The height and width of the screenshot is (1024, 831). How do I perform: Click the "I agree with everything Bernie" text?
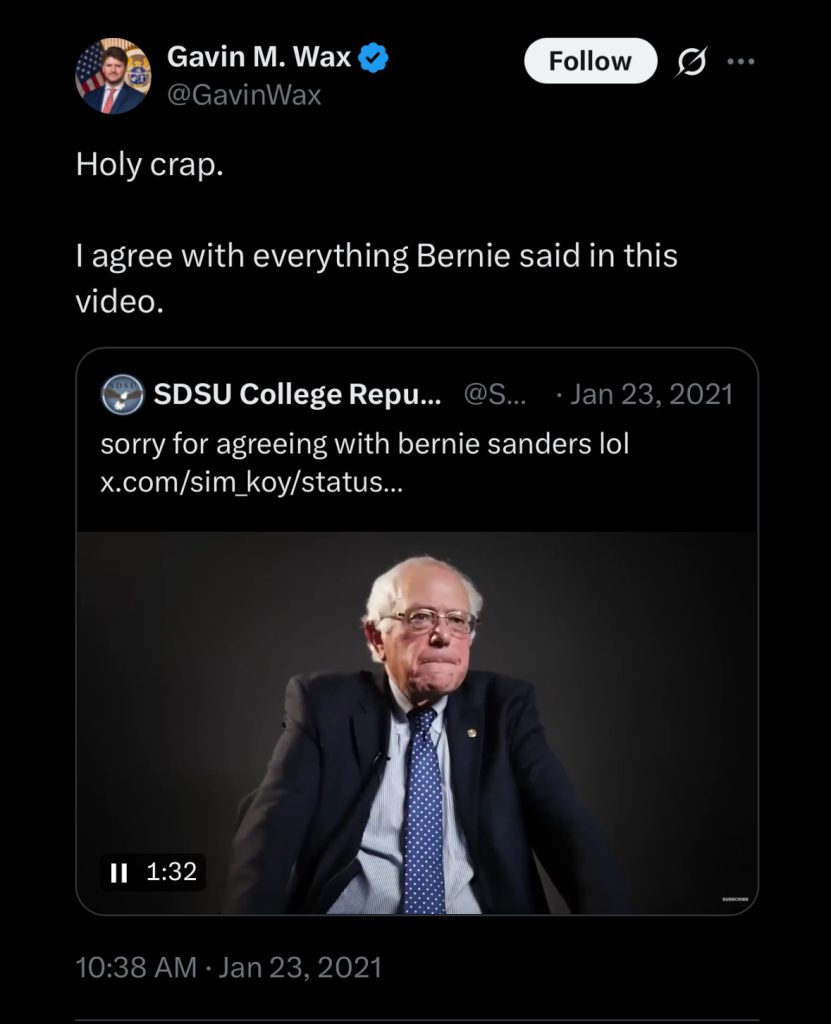coord(376,256)
